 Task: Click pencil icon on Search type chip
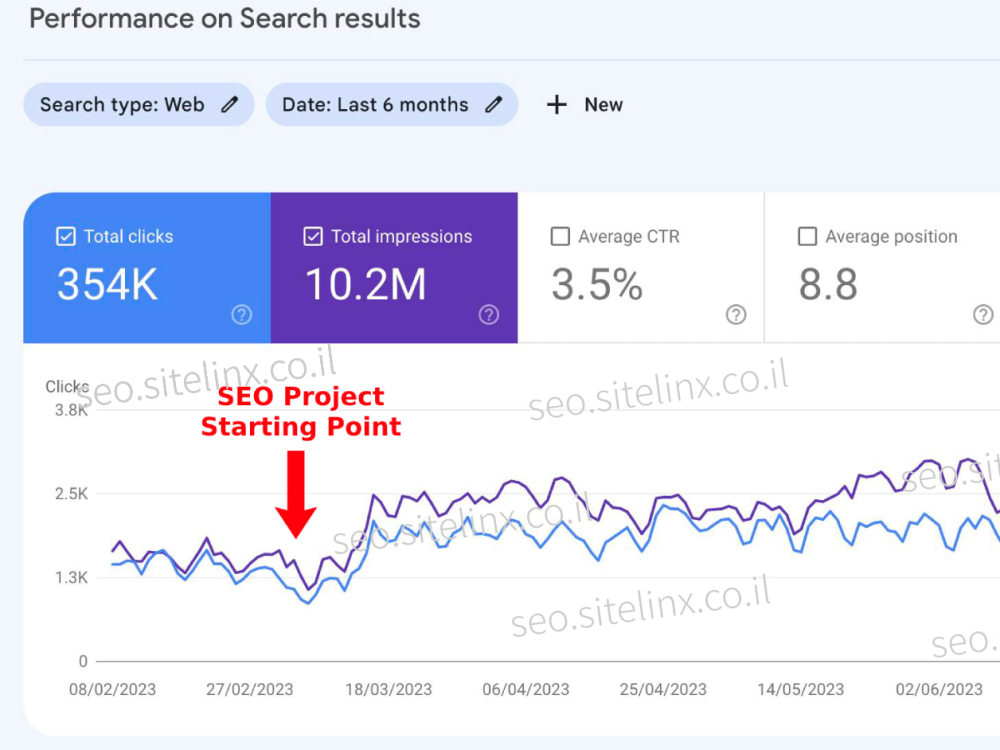(x=230, y=105)
